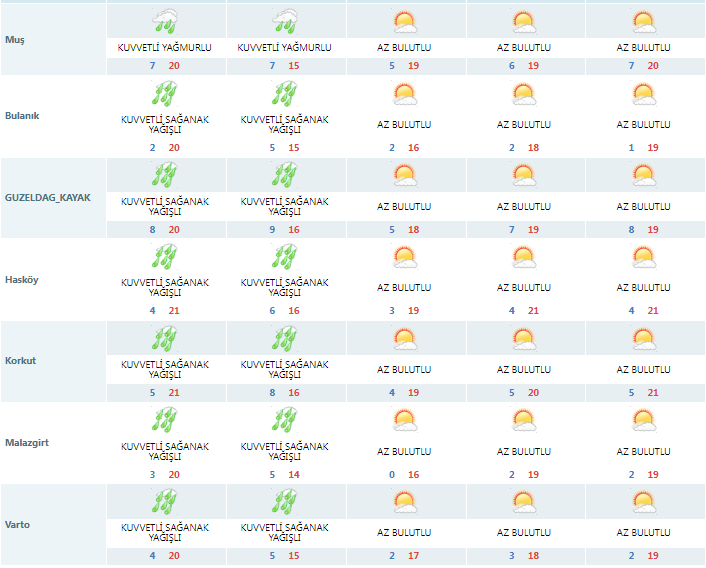
Task: Click the Muş partly cloudy icon in last column
Action: point(643,21)
